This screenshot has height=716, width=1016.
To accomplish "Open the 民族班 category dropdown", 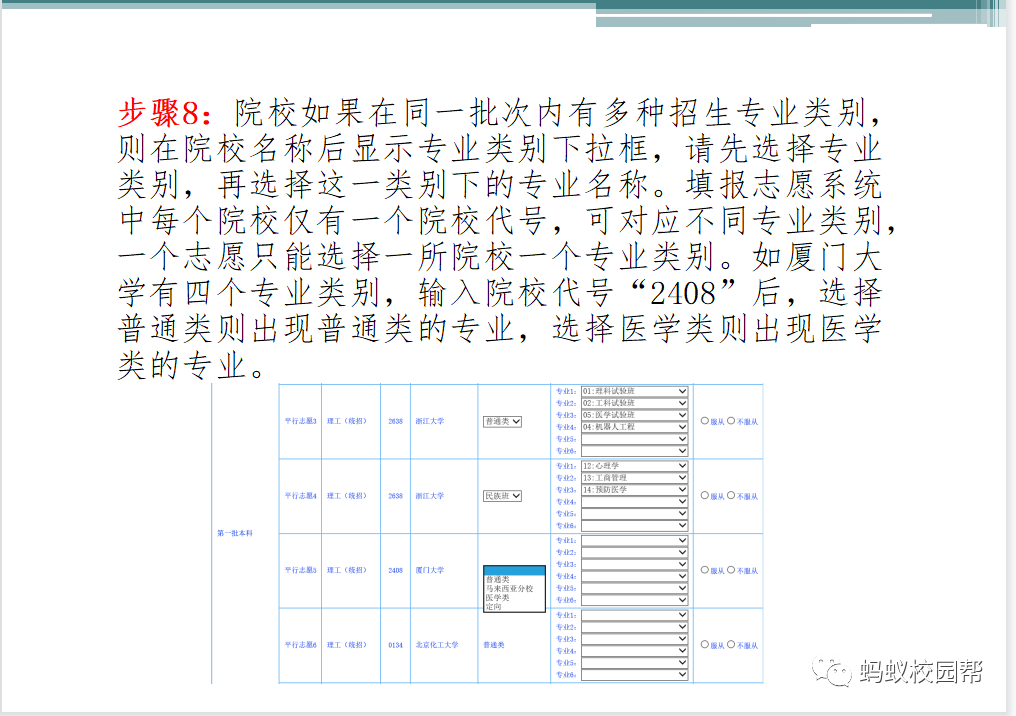I will click(502, 496).
